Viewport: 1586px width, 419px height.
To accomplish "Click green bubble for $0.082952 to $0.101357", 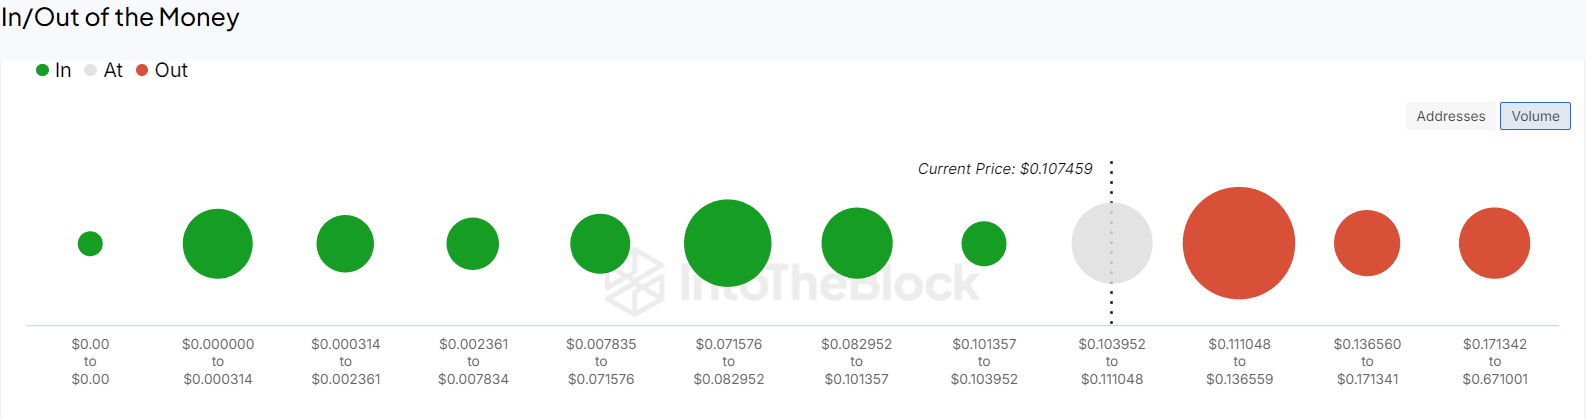I will tap(857, 243).
